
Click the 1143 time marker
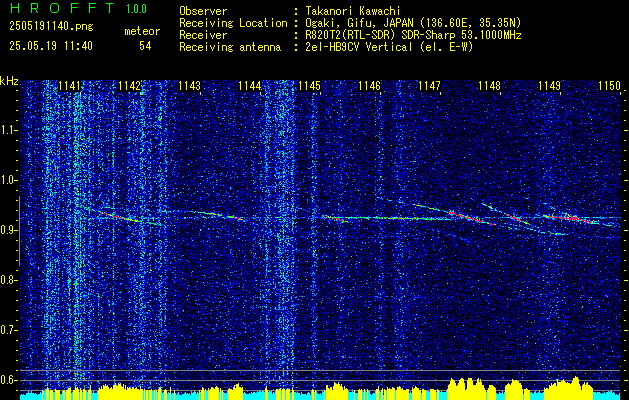pos(189,86)
